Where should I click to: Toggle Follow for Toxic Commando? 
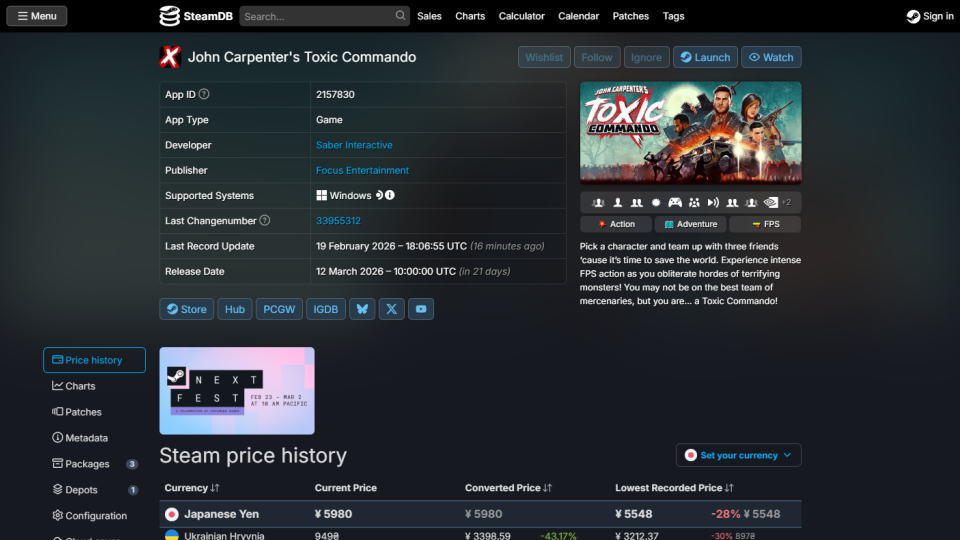597,57
